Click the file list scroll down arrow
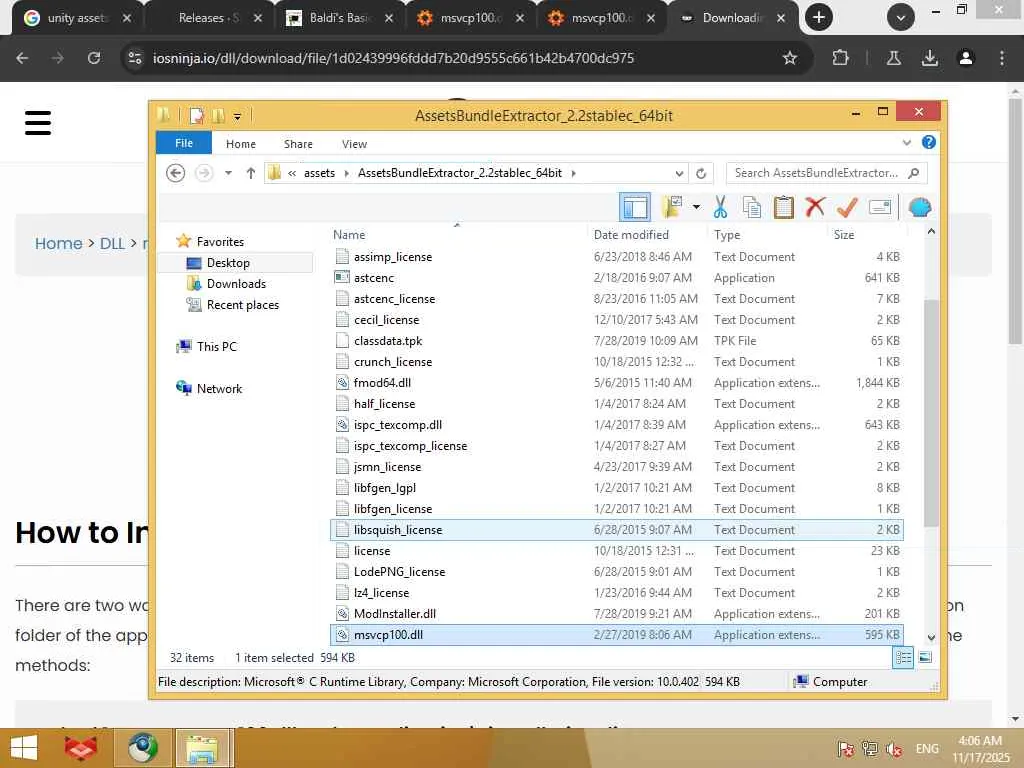1024x768 pixels. click(x=931, y=637)
